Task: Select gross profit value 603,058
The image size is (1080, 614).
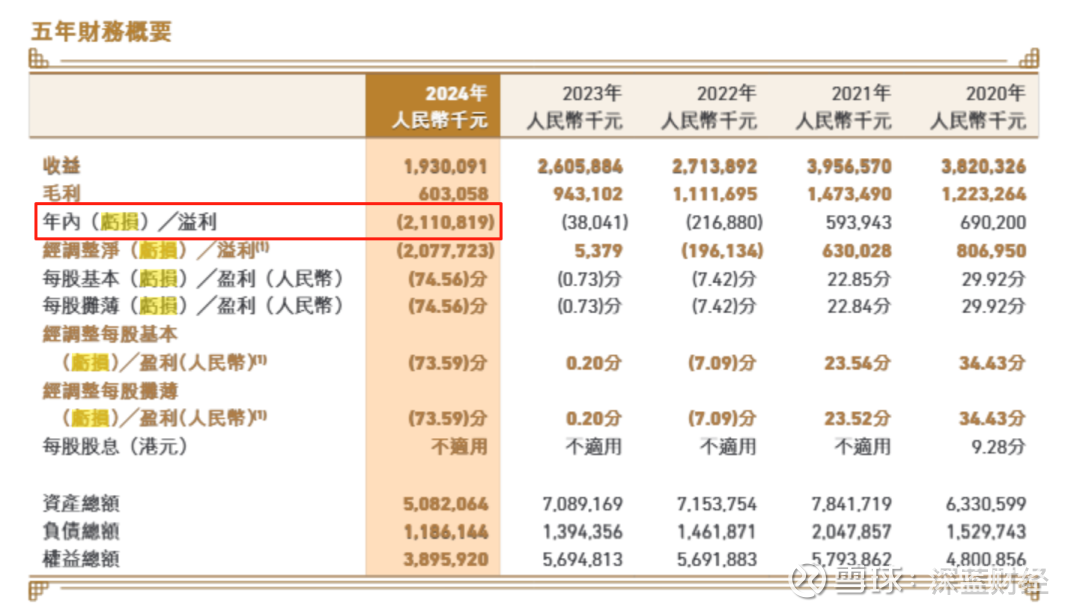Action: (453, 194)
